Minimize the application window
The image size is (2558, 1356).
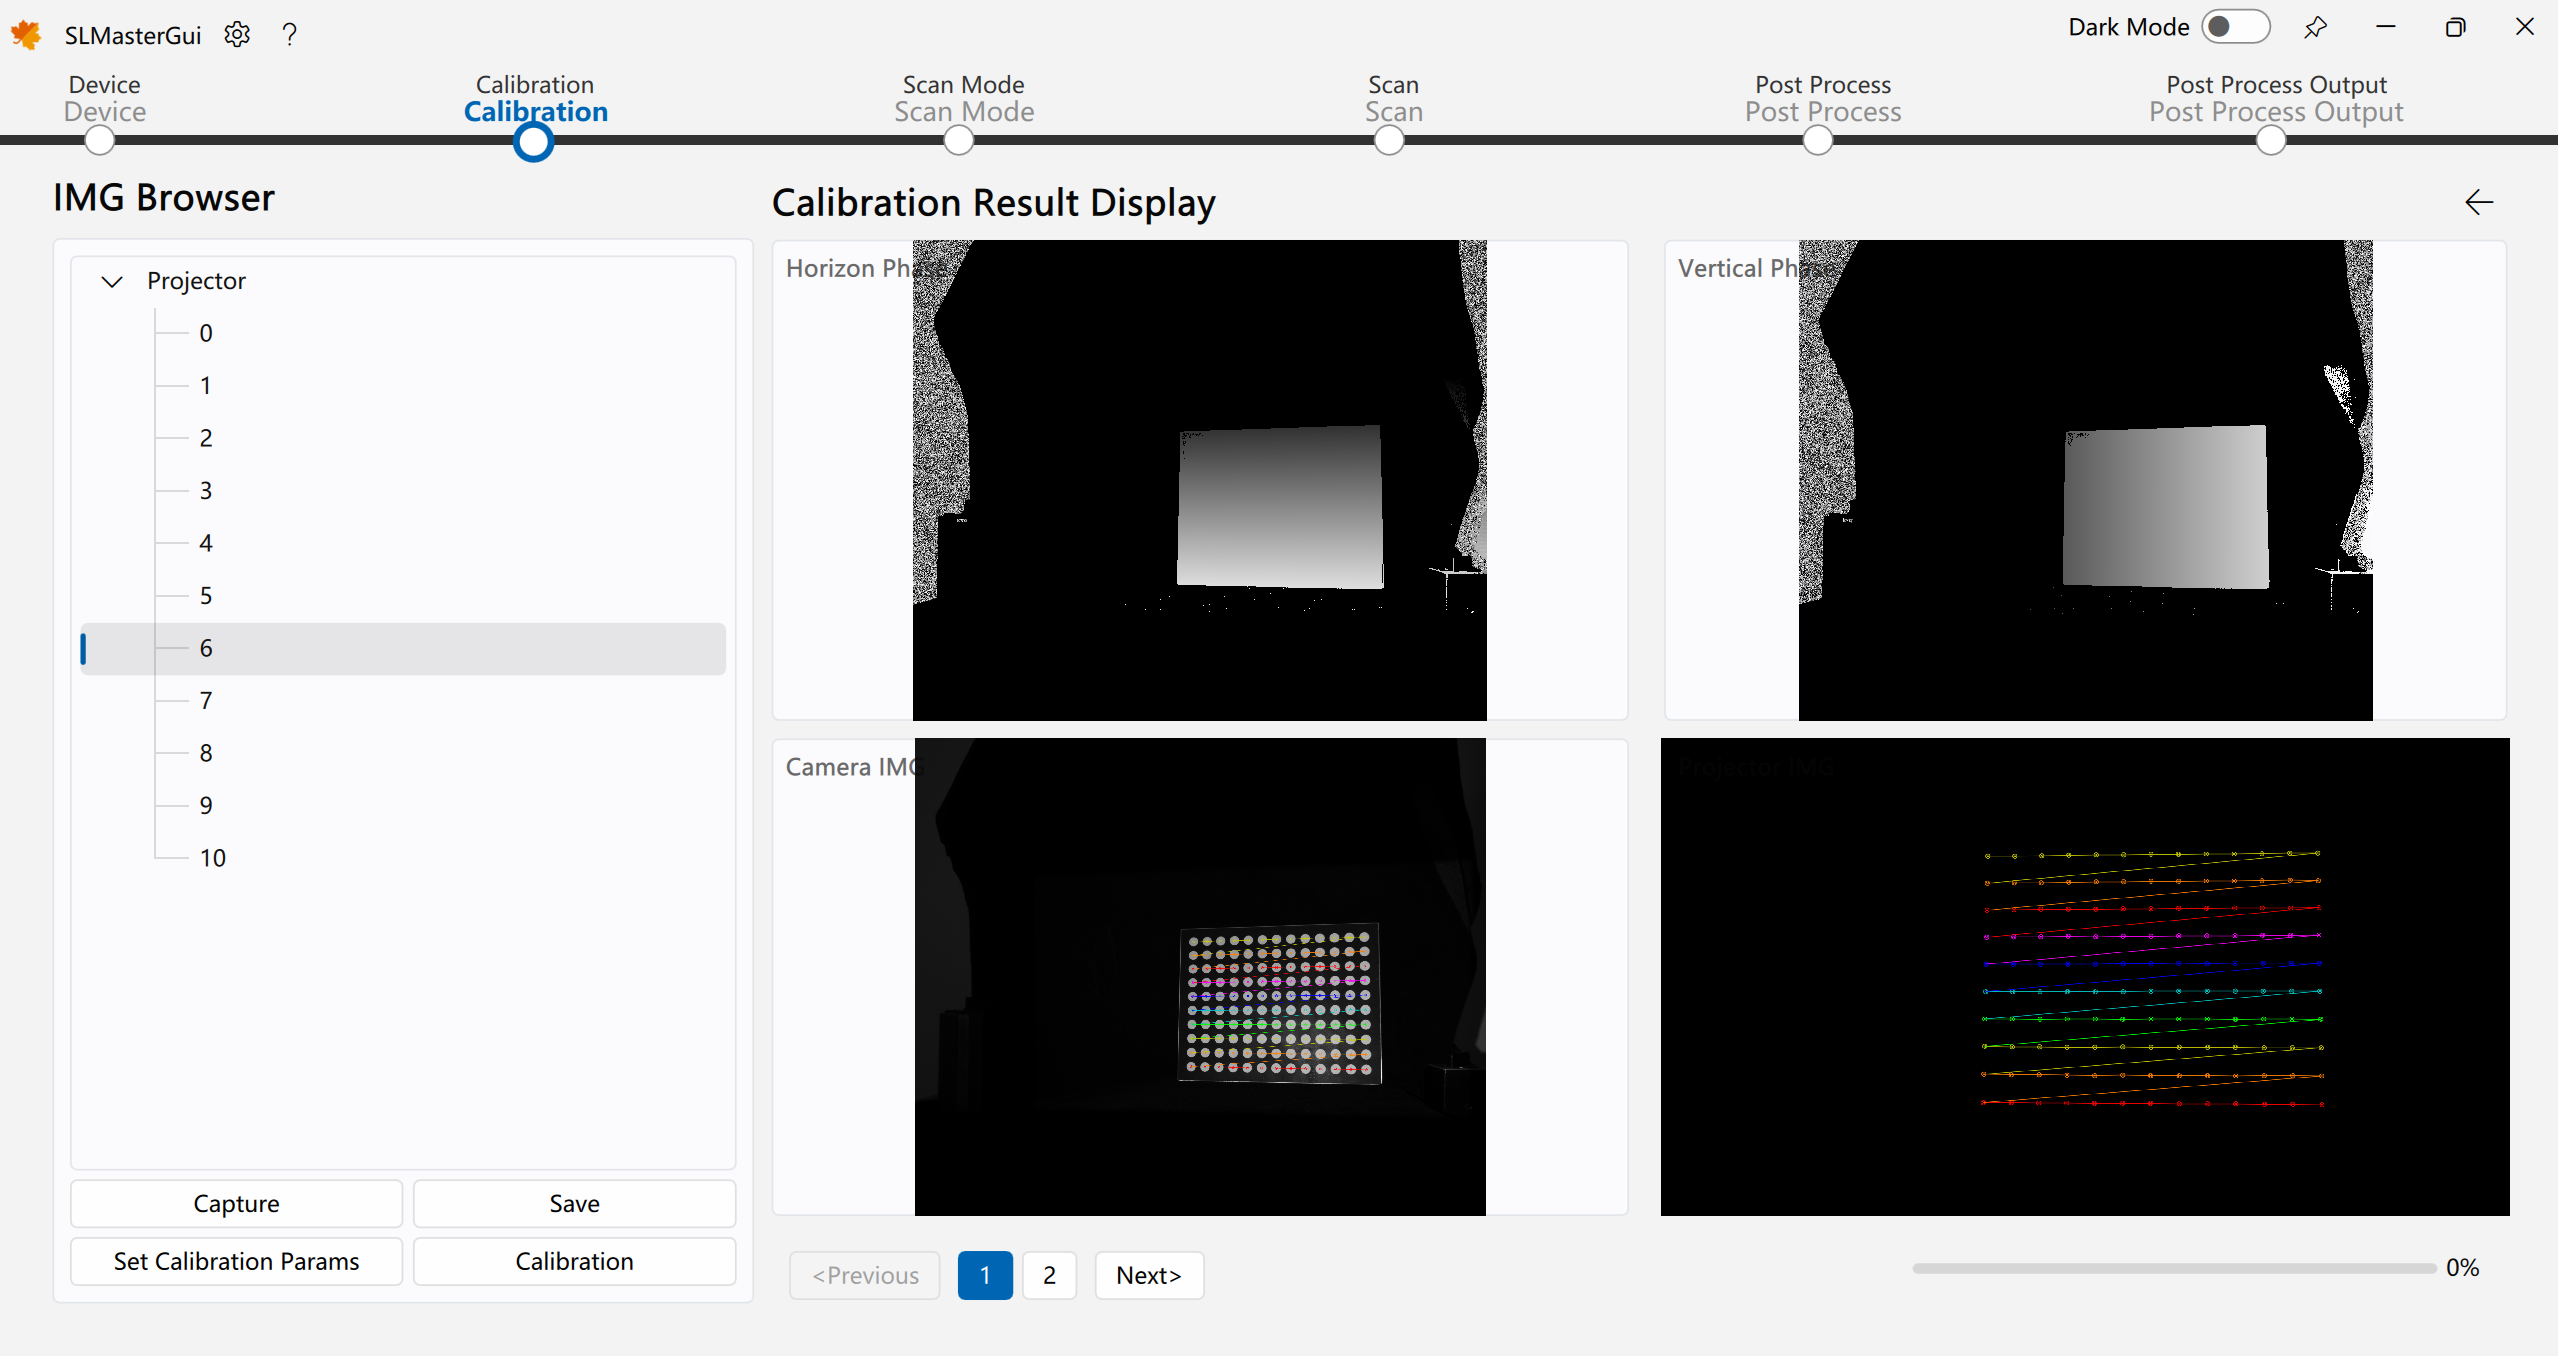tap(2386, 28)
